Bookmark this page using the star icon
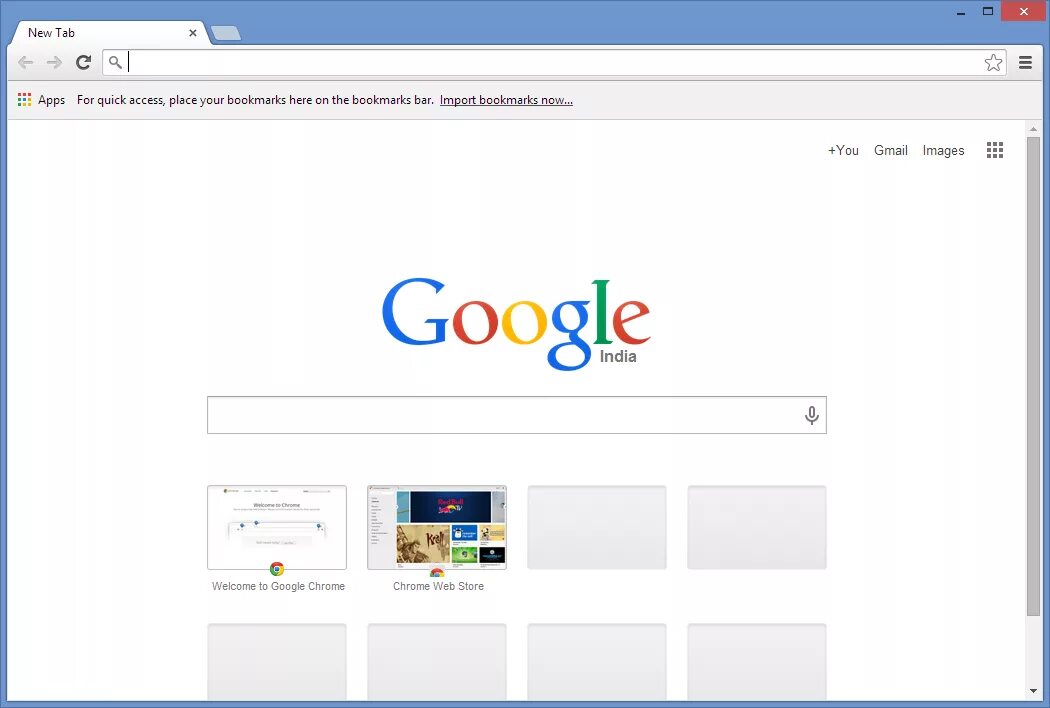The image size is (1050, 708). [994, 62]
